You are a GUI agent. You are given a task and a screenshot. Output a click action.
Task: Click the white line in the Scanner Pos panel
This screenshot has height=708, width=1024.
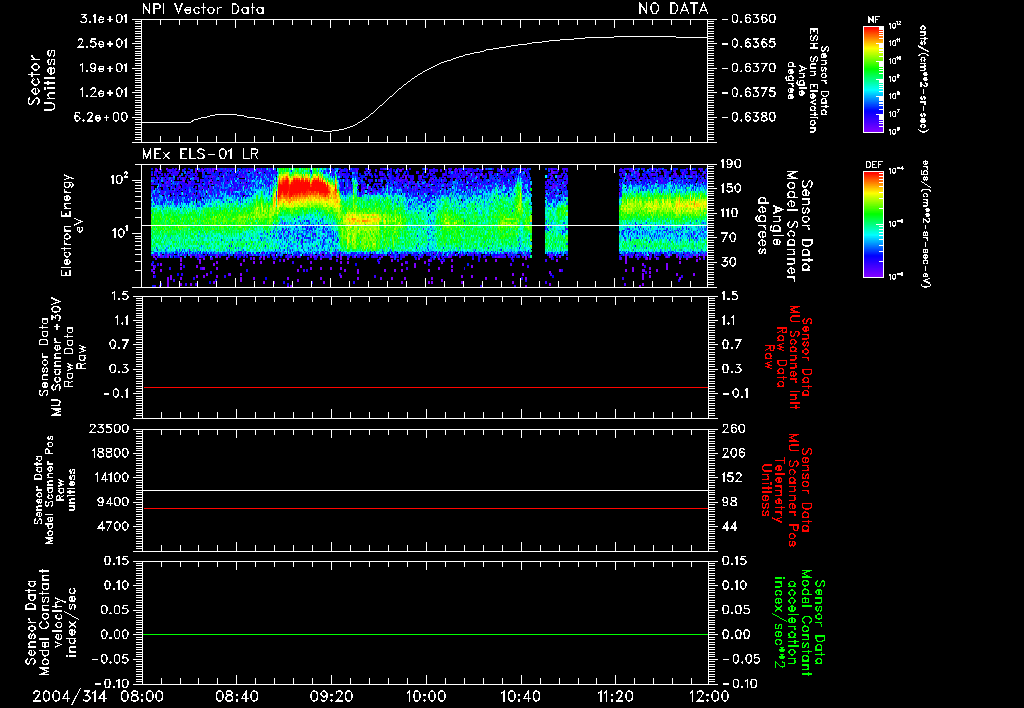click(424, 490)
